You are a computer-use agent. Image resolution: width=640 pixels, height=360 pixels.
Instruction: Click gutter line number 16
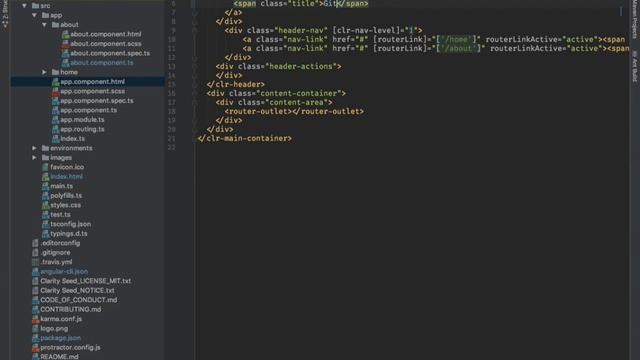171,93
